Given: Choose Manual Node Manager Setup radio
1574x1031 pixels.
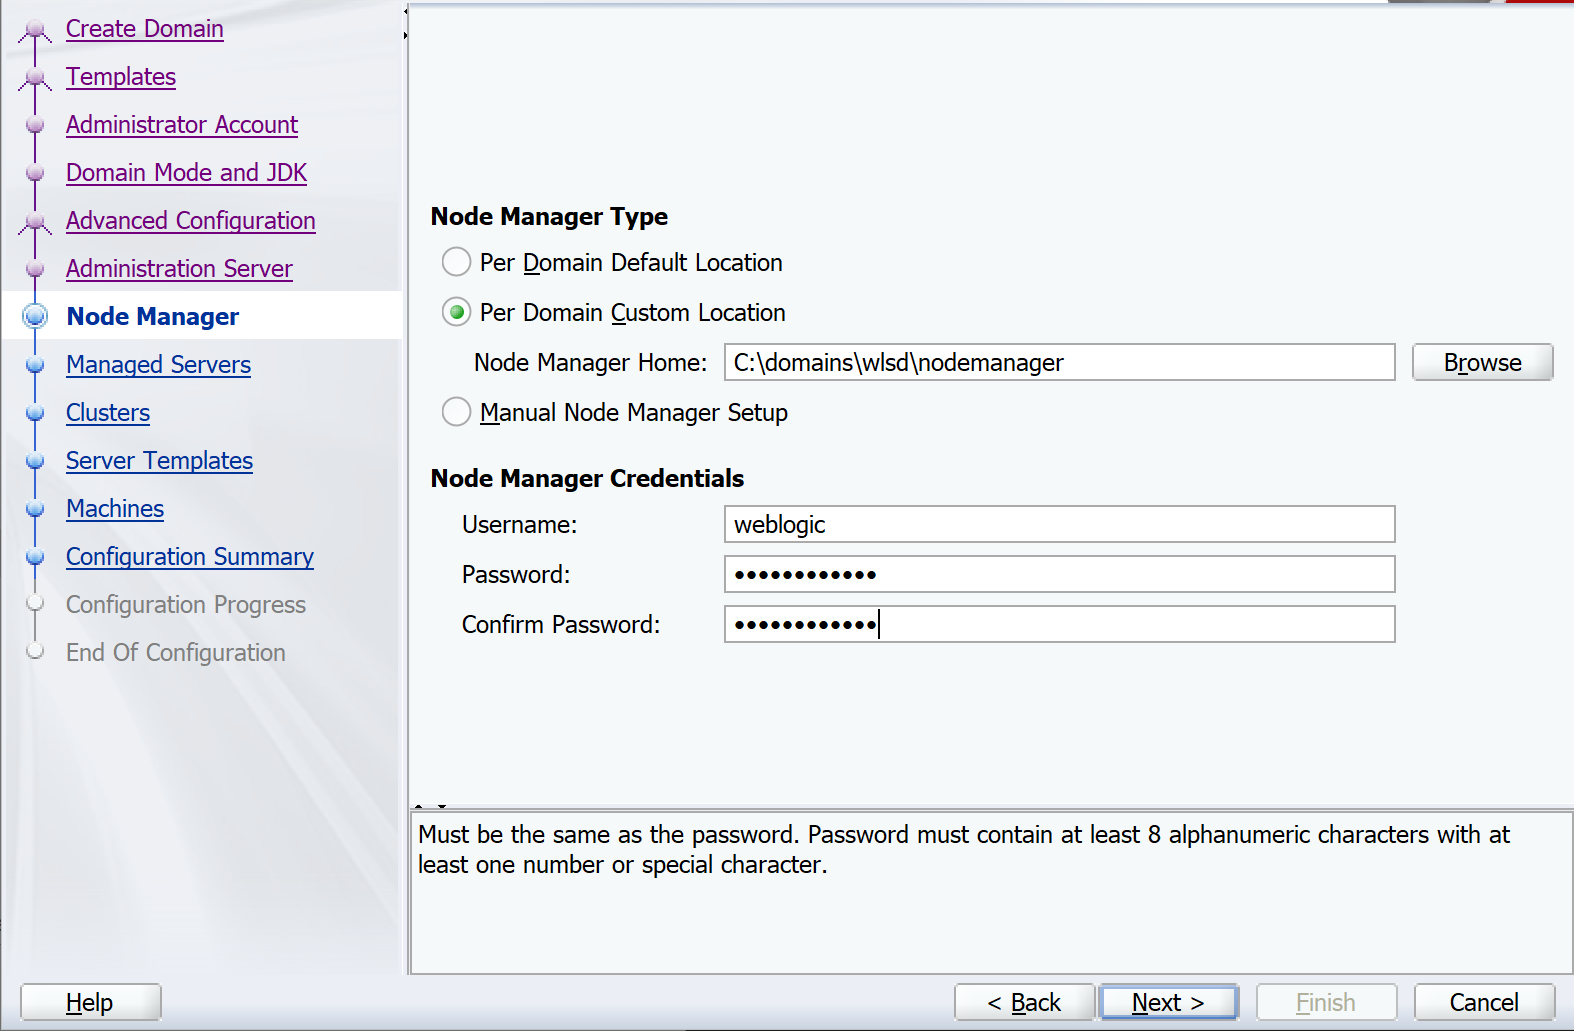Looking at the screenshot, I should (457, 412).
